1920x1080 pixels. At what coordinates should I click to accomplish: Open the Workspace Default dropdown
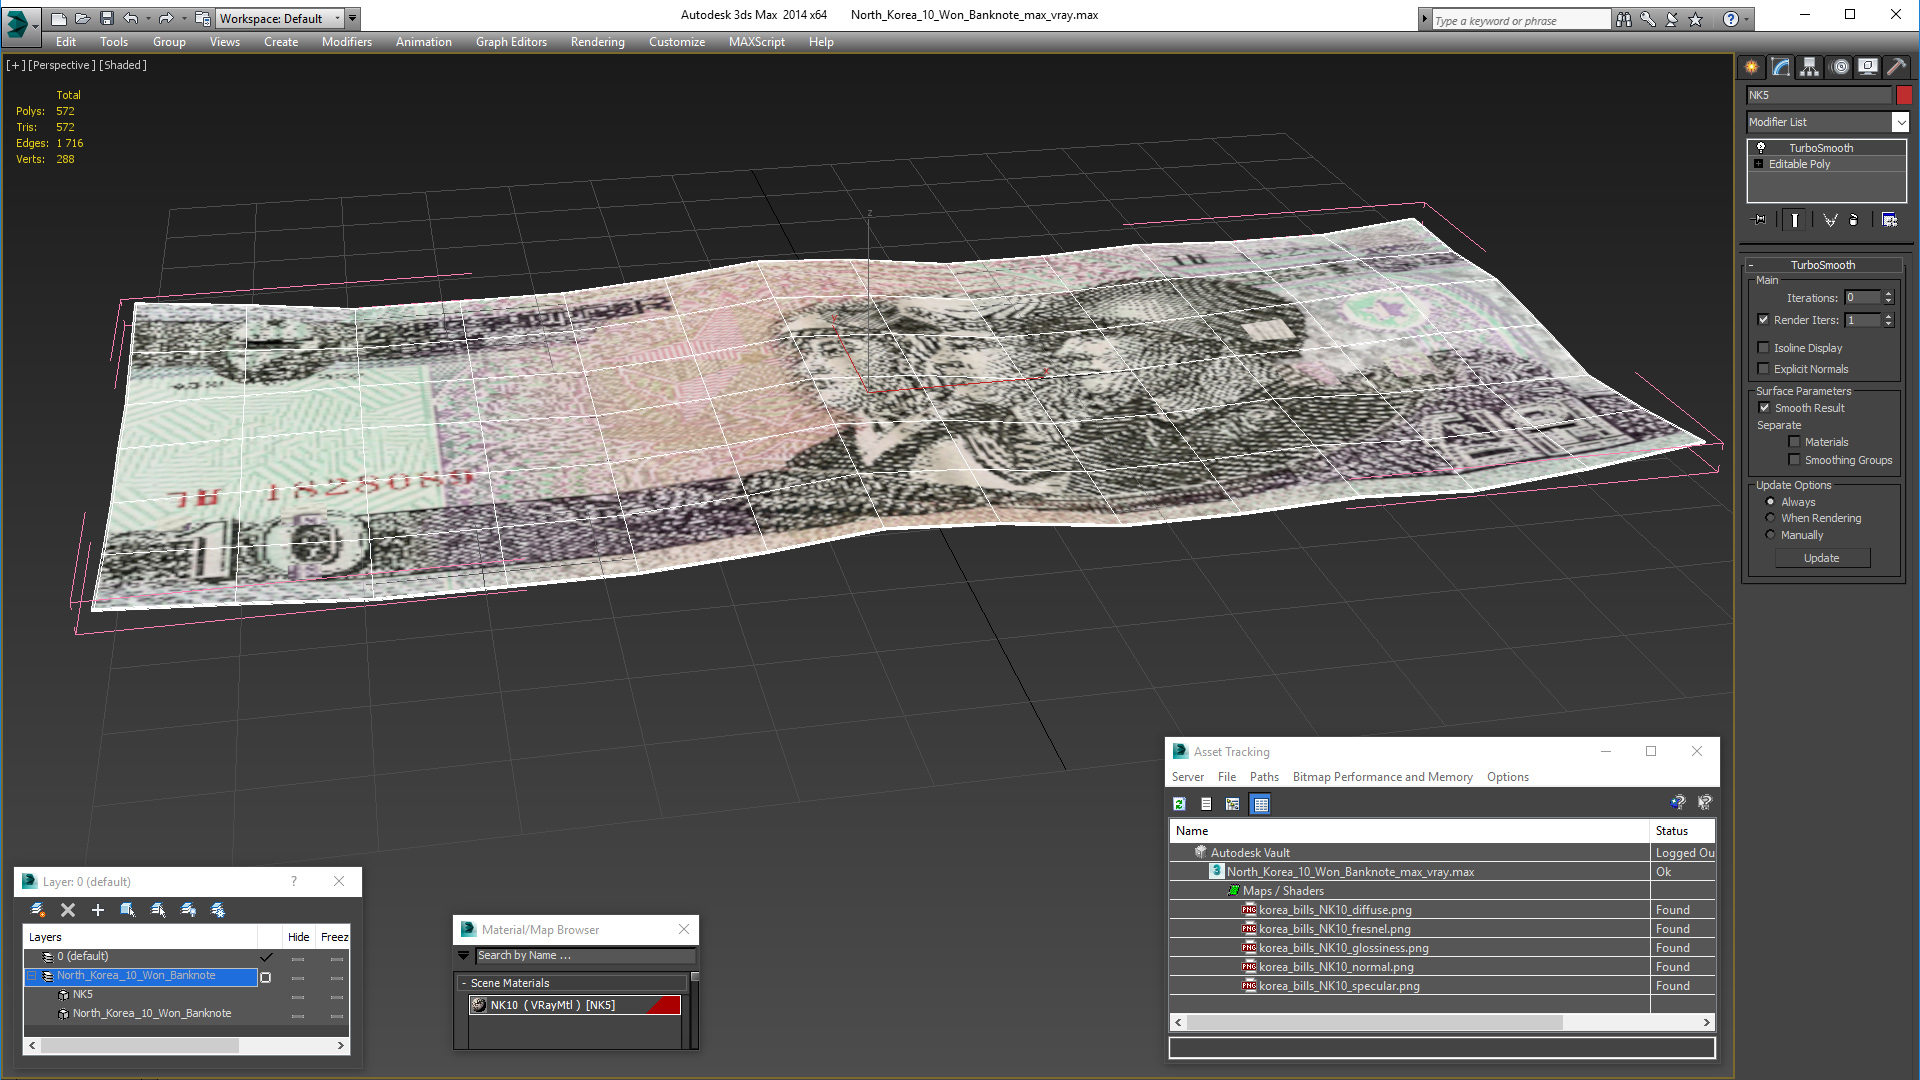point(337,18)
